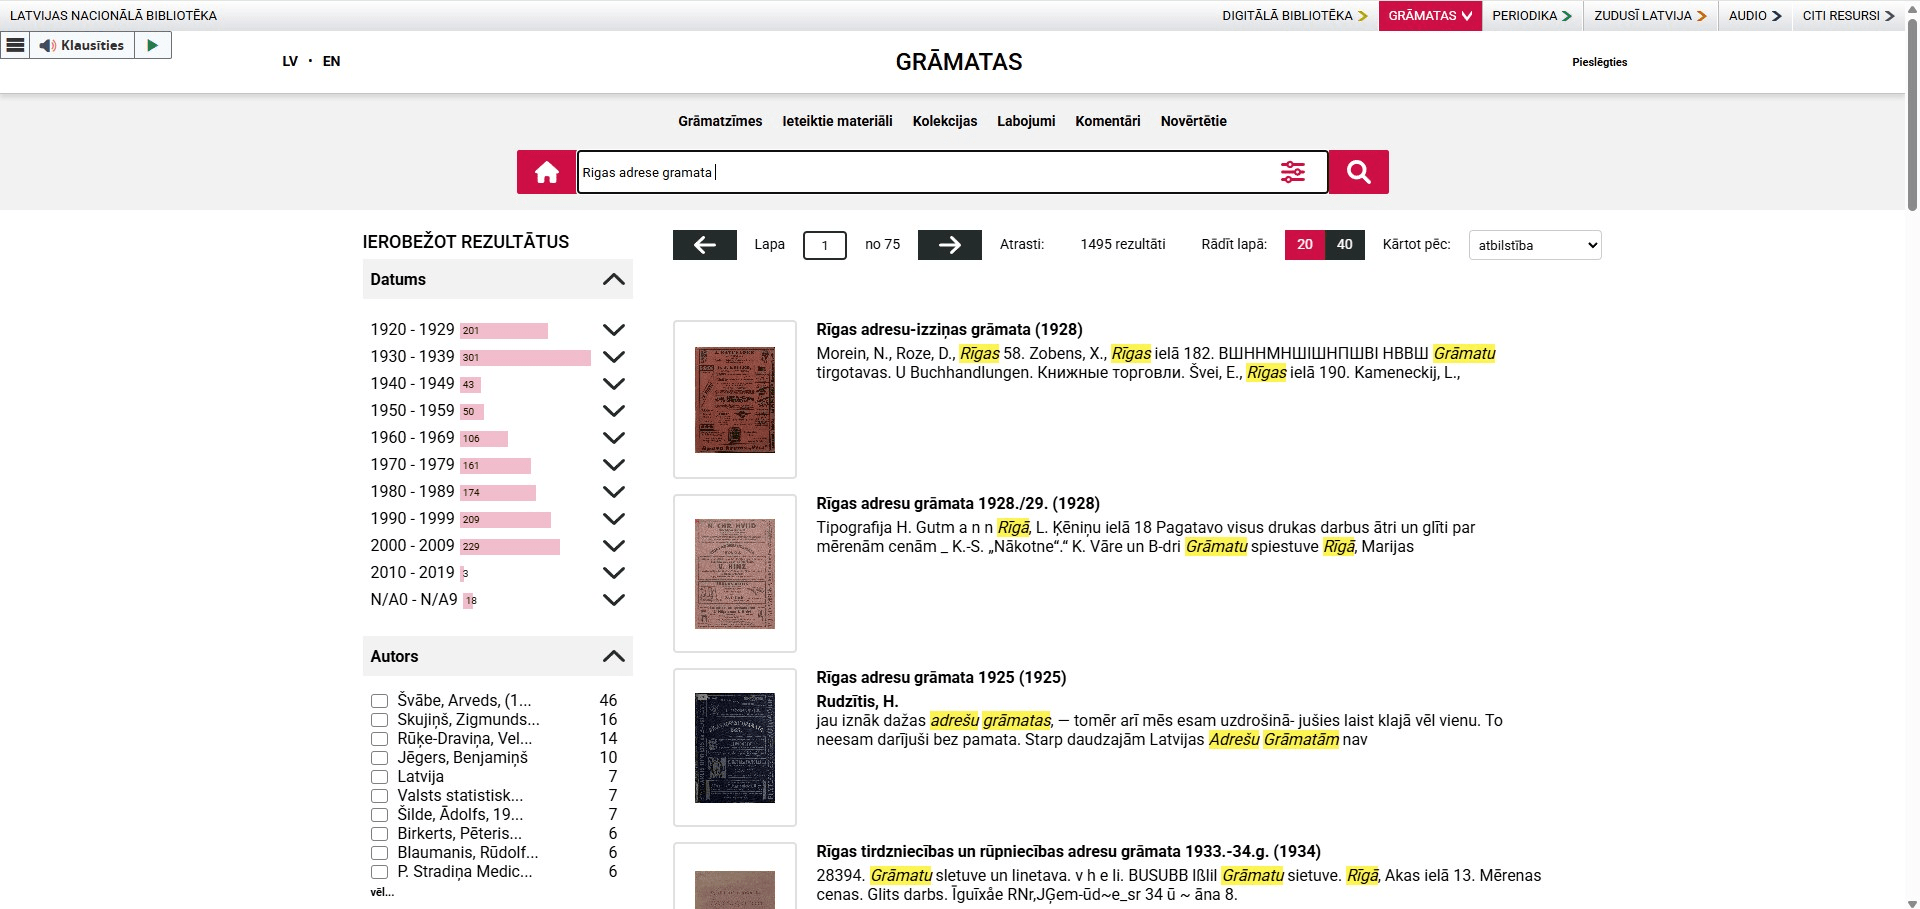Check the Birkerts, Pēteris author filter
The height and width of the screenshot is (909, 1920).
pos(379,834)
